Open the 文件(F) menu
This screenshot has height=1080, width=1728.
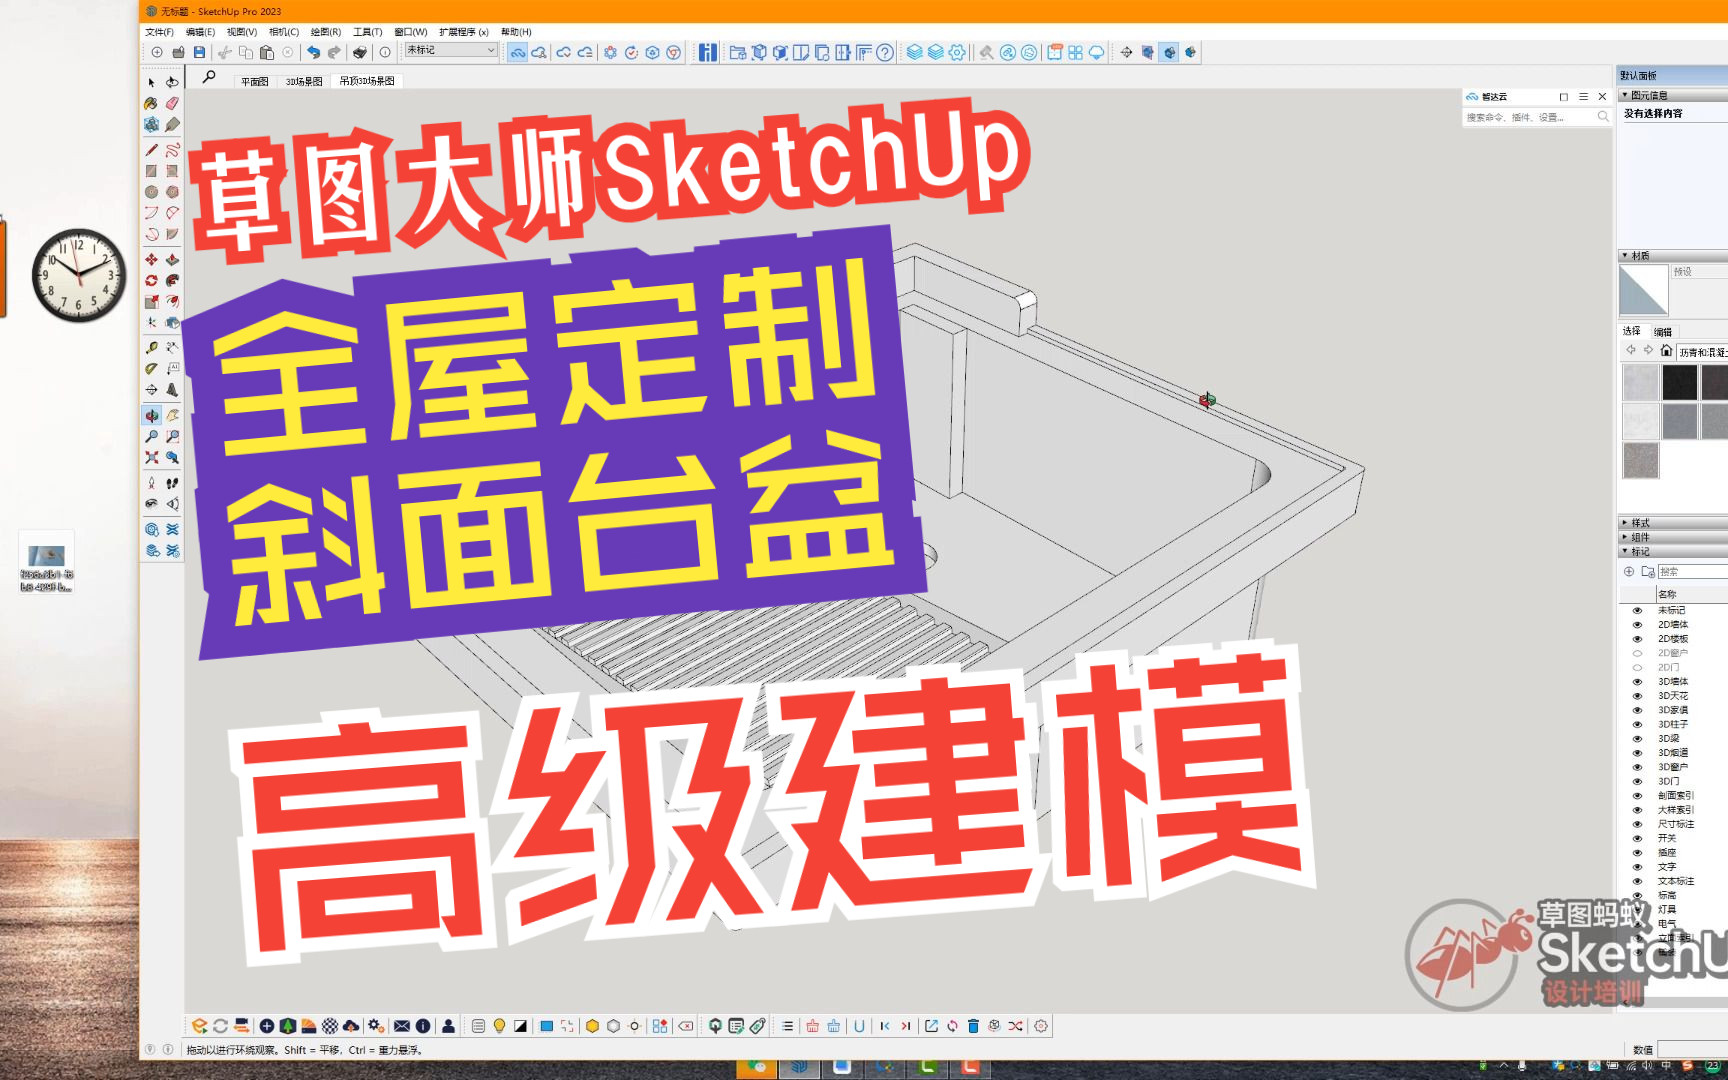point(159,32)
